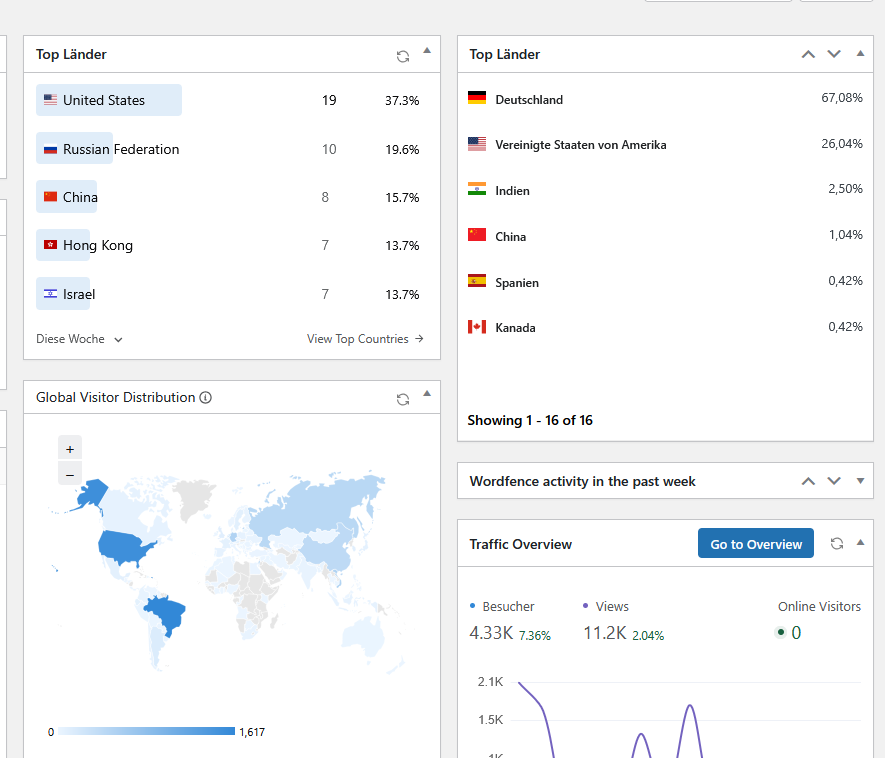Click the Go to Overview button

coord(756,544)
